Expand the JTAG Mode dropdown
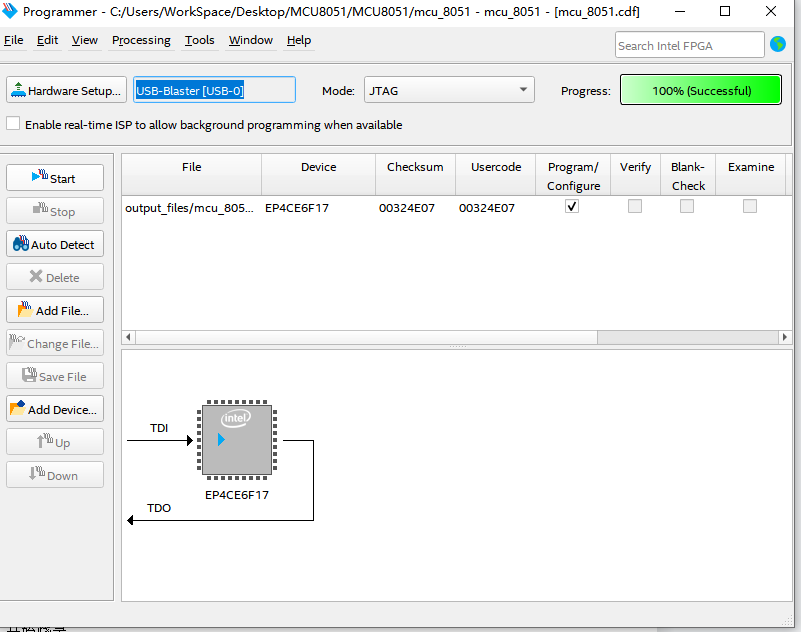The width and height of the screenshot is (801, 632). click(x=448, y=90)
